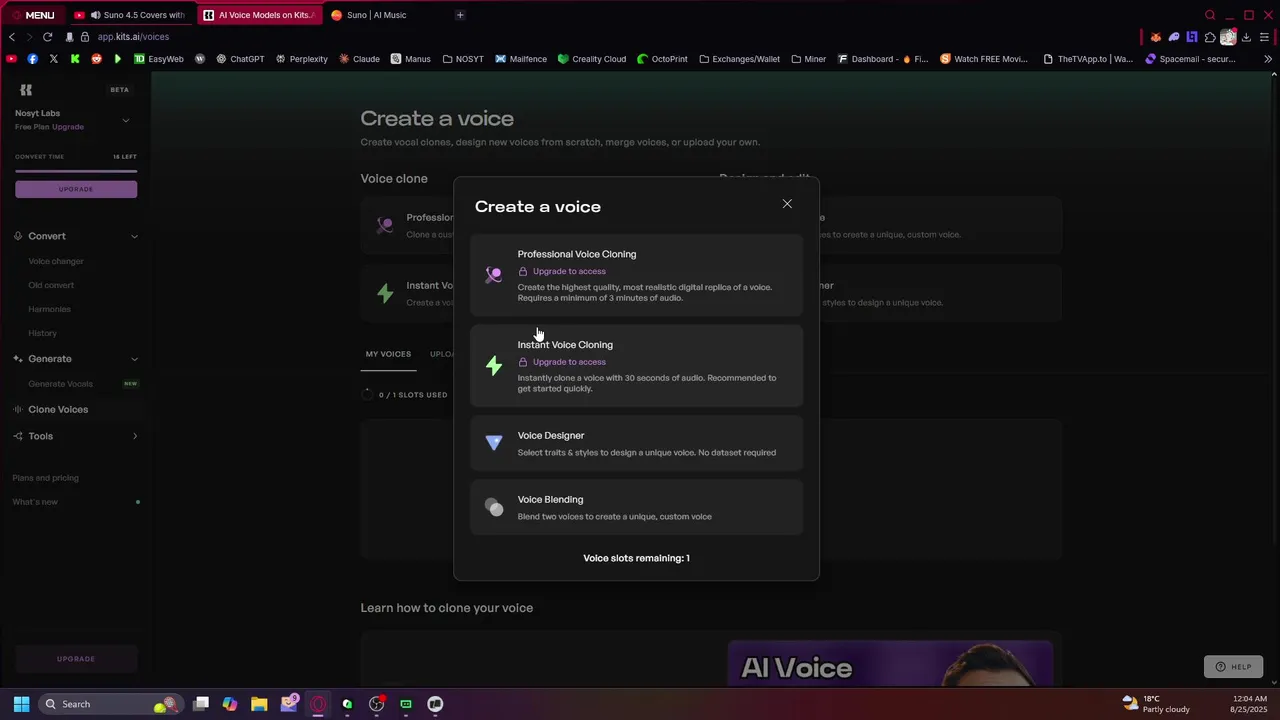Open the NOSYT bookmarks folder
This screenshot has height=720, width=1280.
[463, 59]
